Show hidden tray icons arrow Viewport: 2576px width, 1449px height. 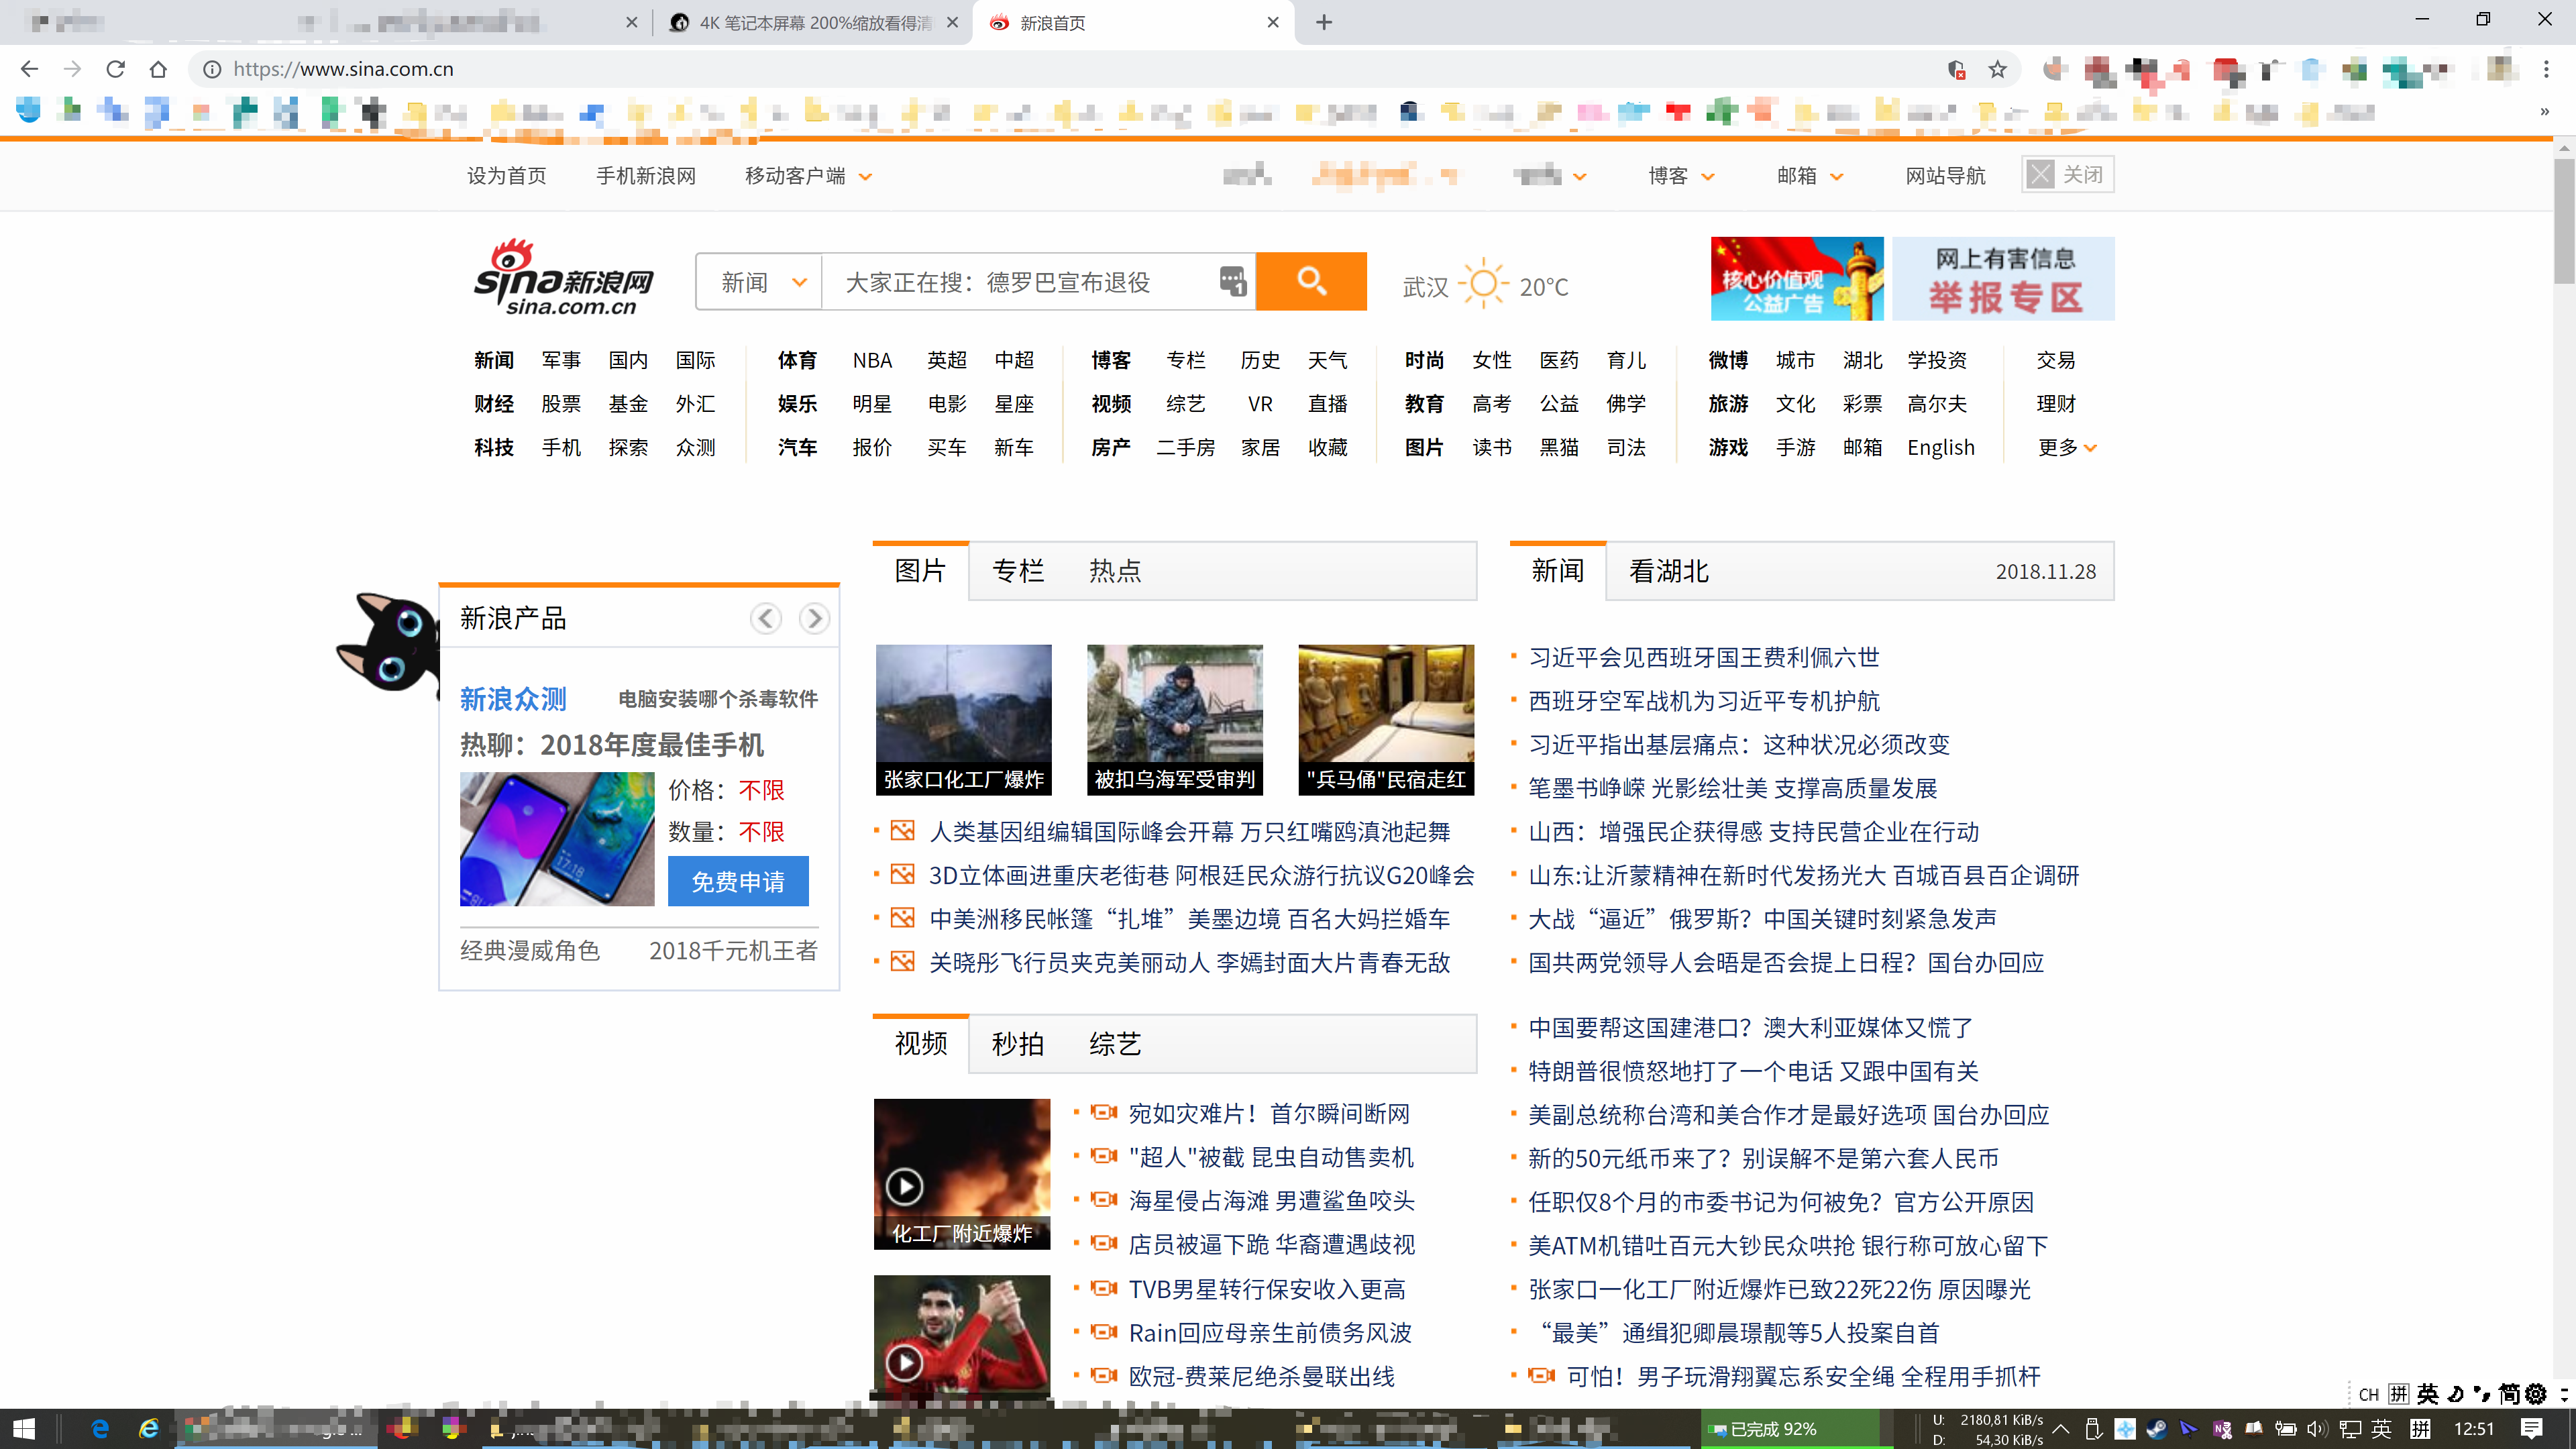(x=2061, y=1429)
